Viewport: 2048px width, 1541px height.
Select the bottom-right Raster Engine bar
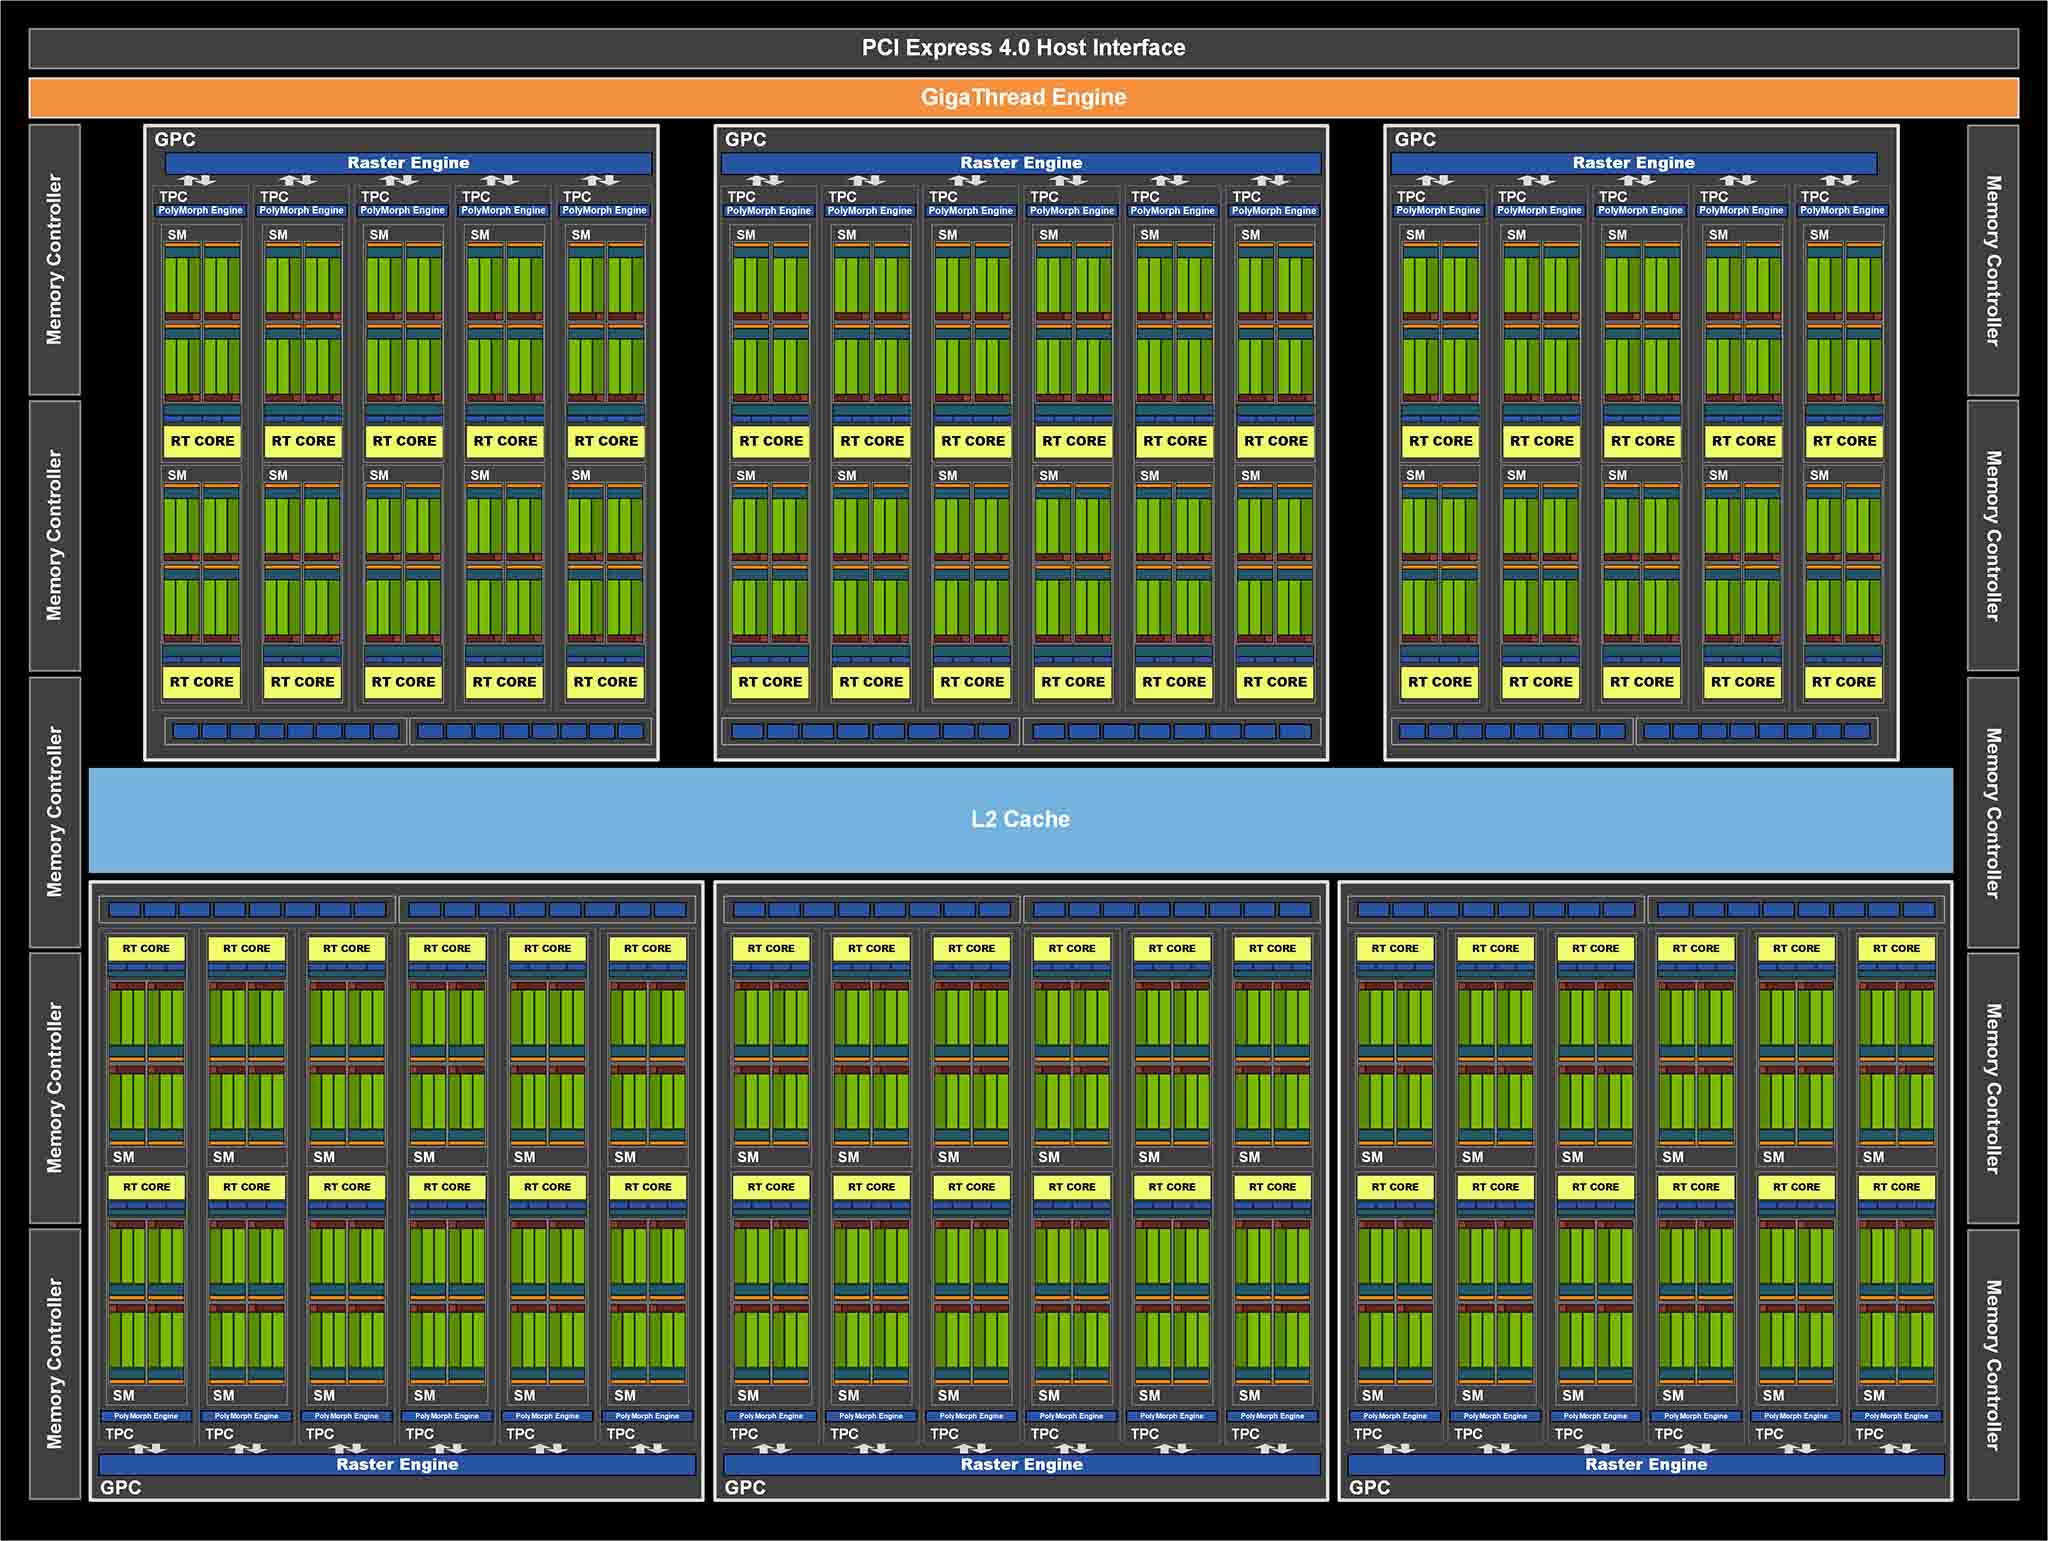[x=1643, y=1464]
